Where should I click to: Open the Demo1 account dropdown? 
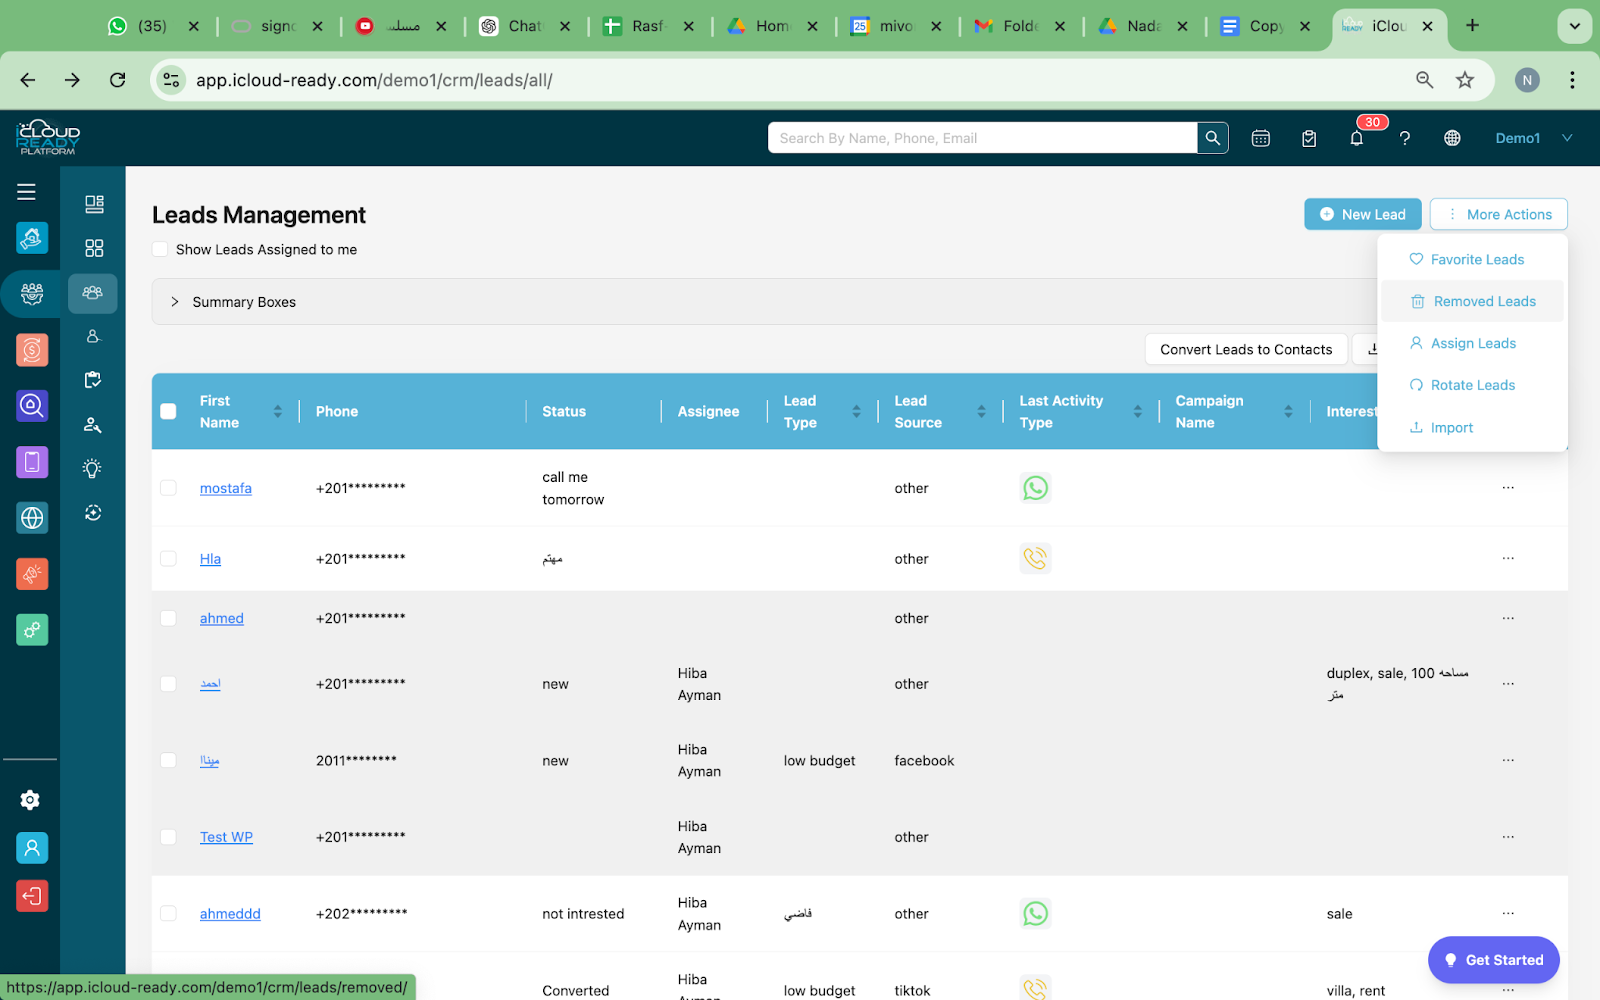pyautogui.click(x=1534, y=138)
